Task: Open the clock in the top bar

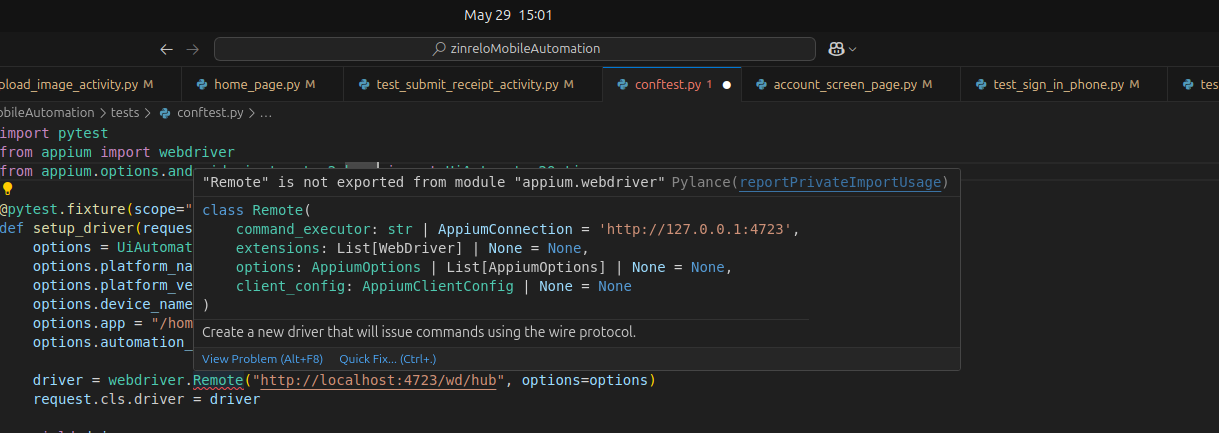Action: [508, 15]
